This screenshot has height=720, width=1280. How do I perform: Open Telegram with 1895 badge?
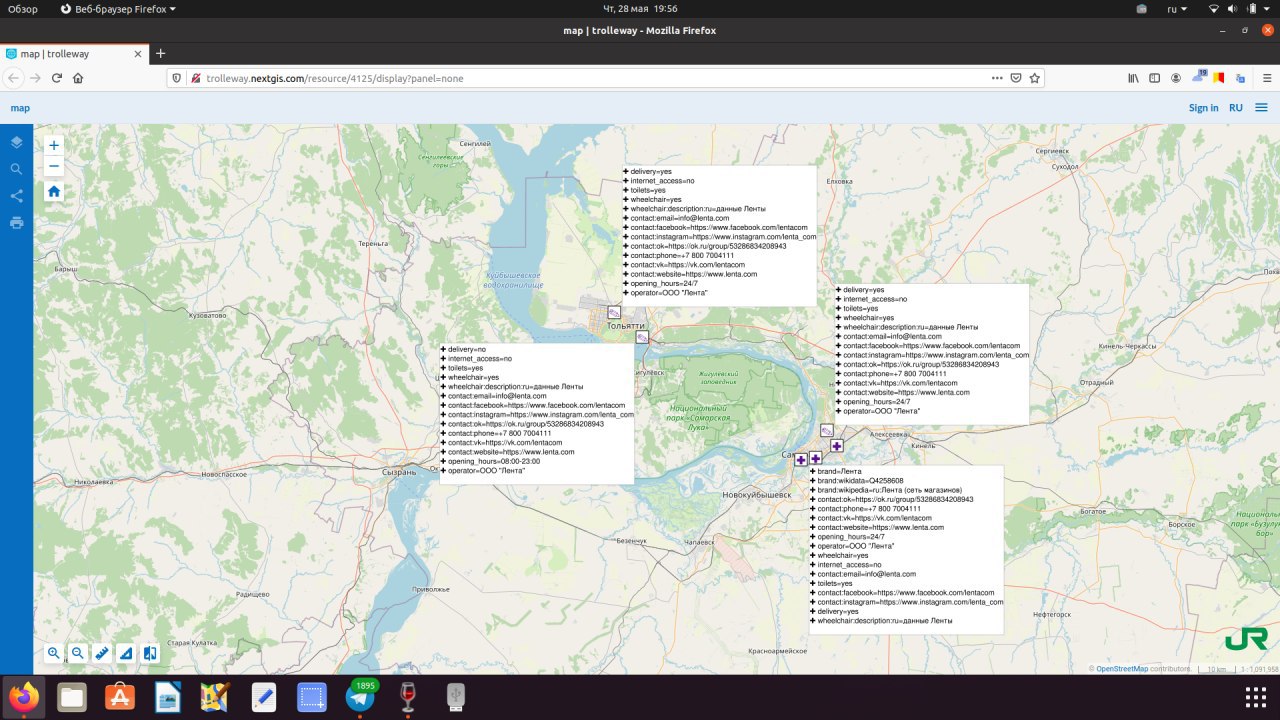(360, 697)
